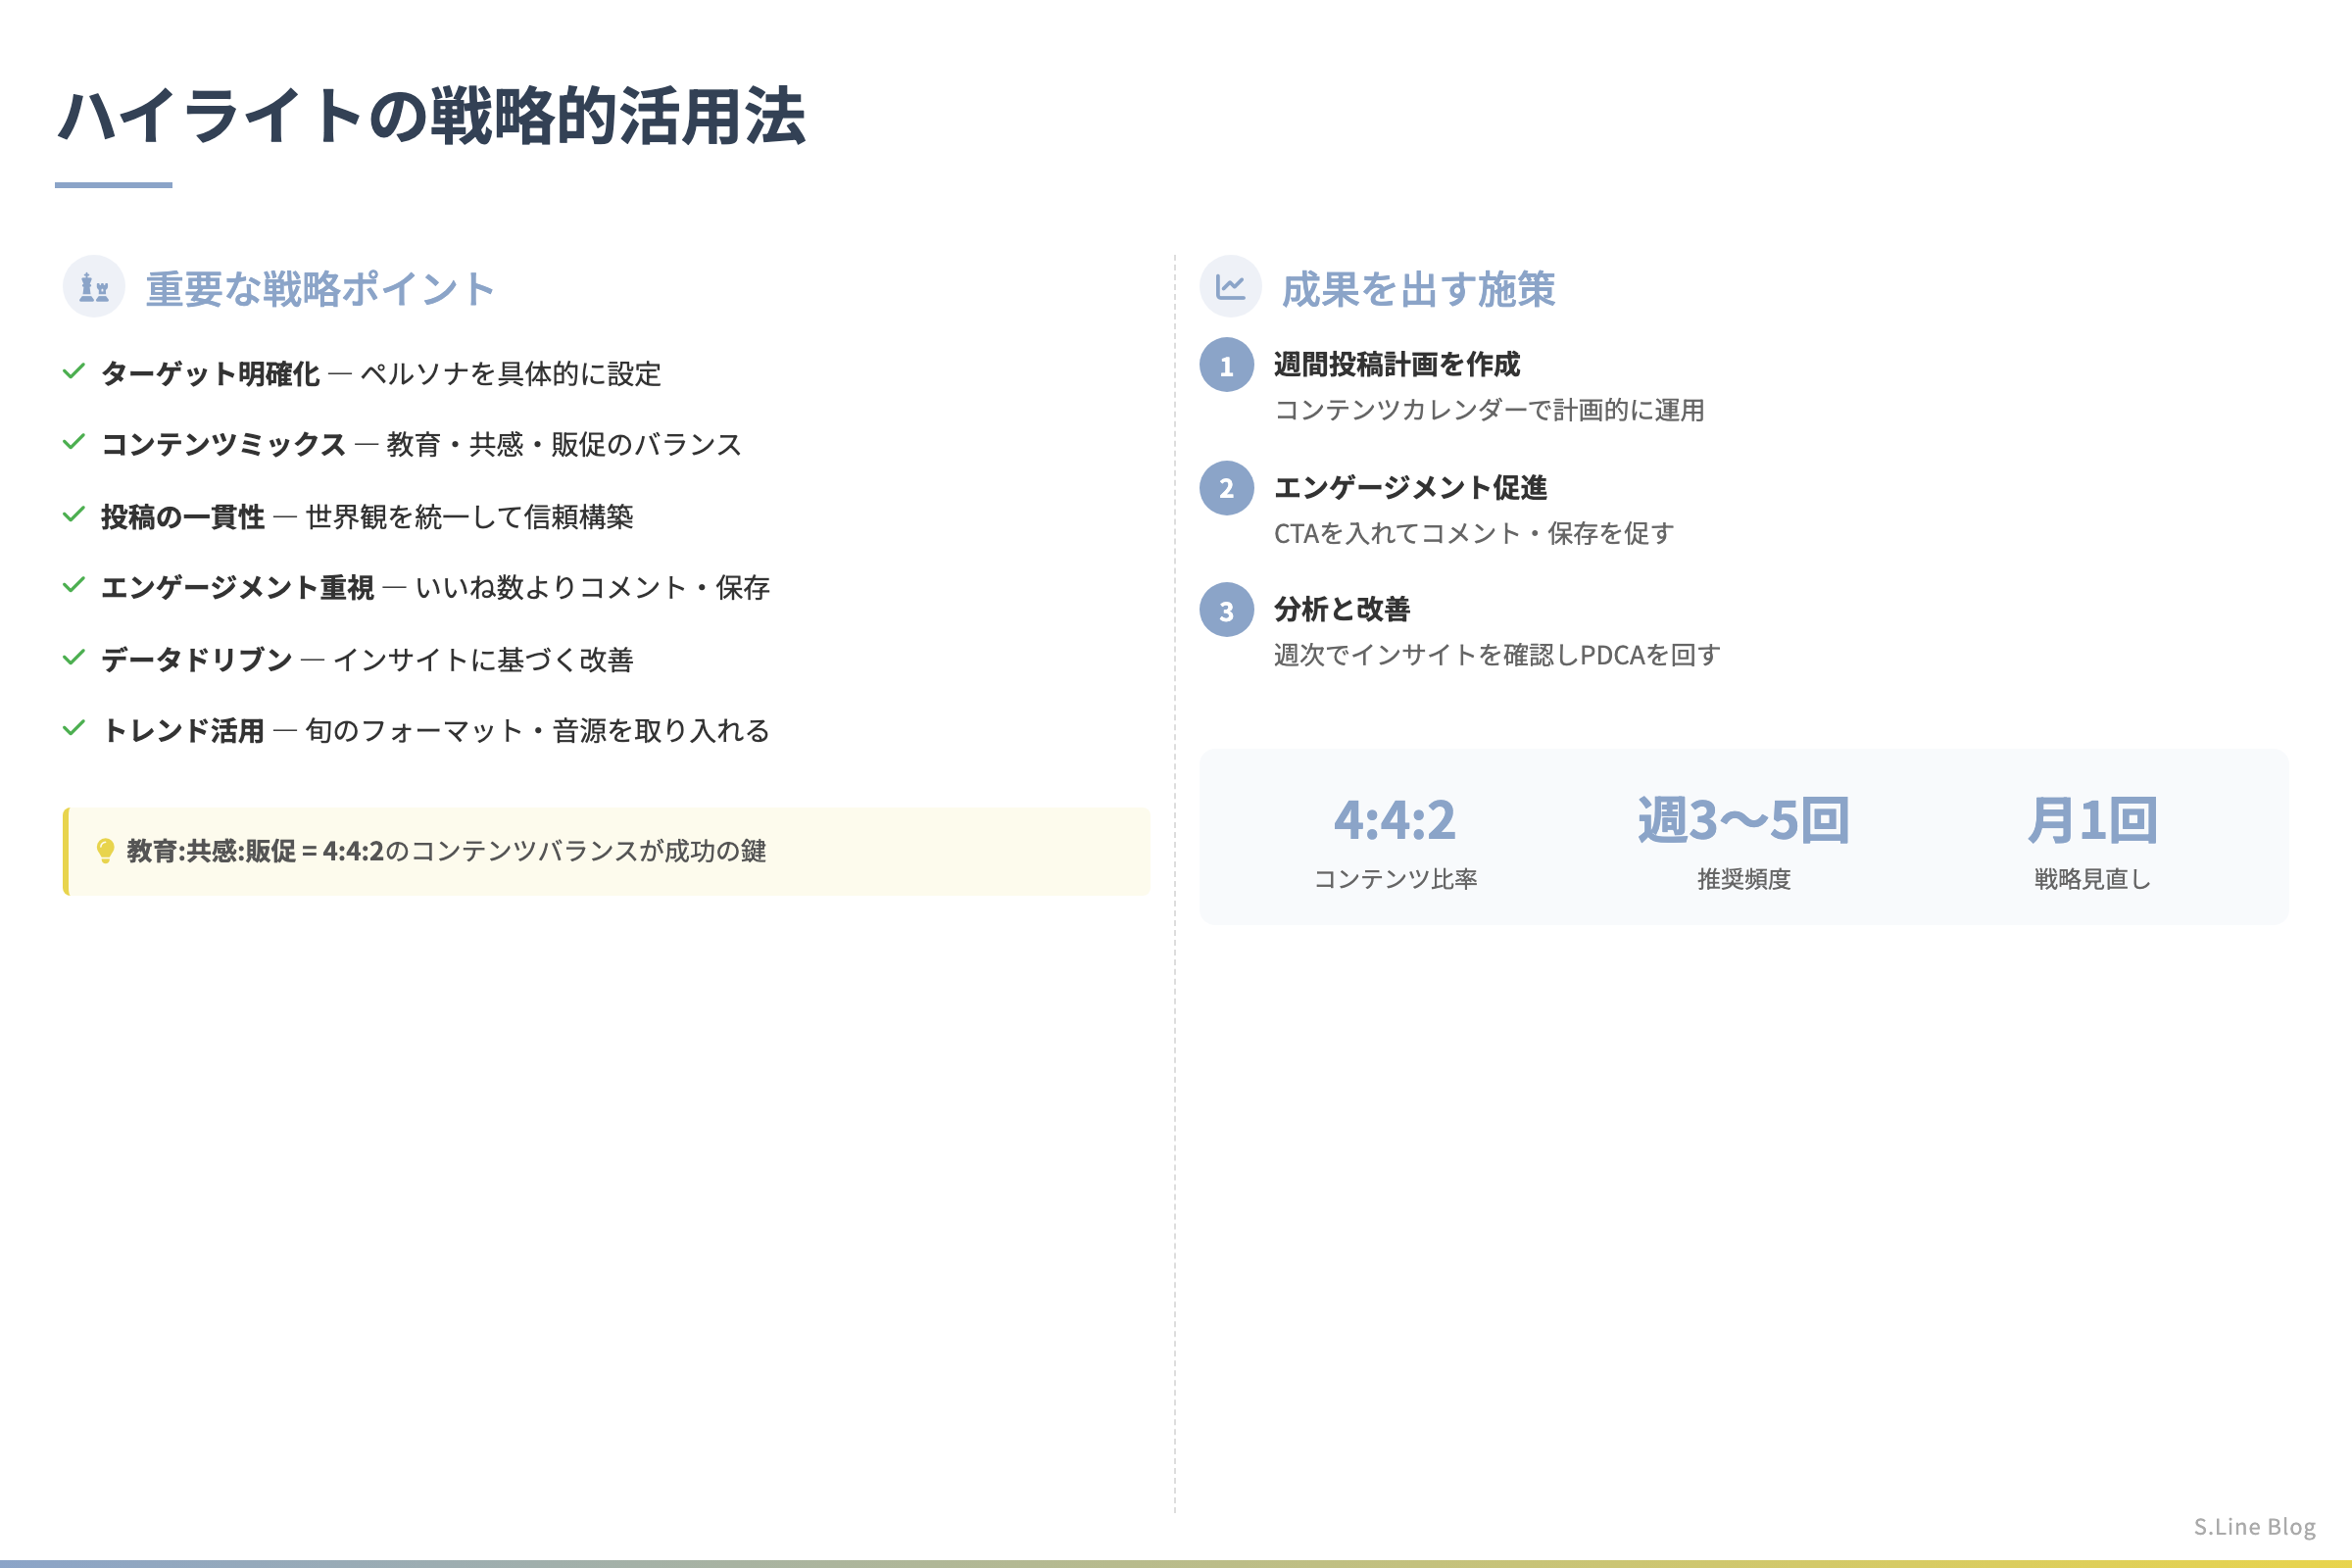Click the step title 分析と改善
This screenshot has height=1568, width=2352.
click(1342, 609)
